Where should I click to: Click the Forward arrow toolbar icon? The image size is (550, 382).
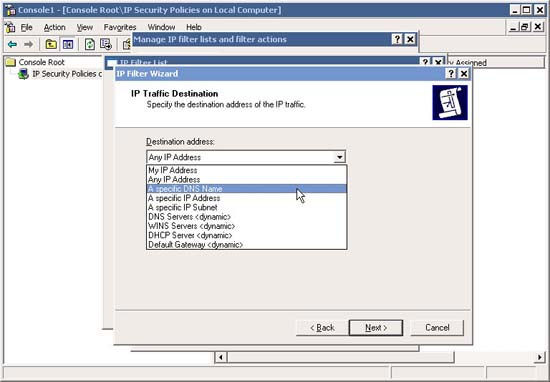pos(28,44)
